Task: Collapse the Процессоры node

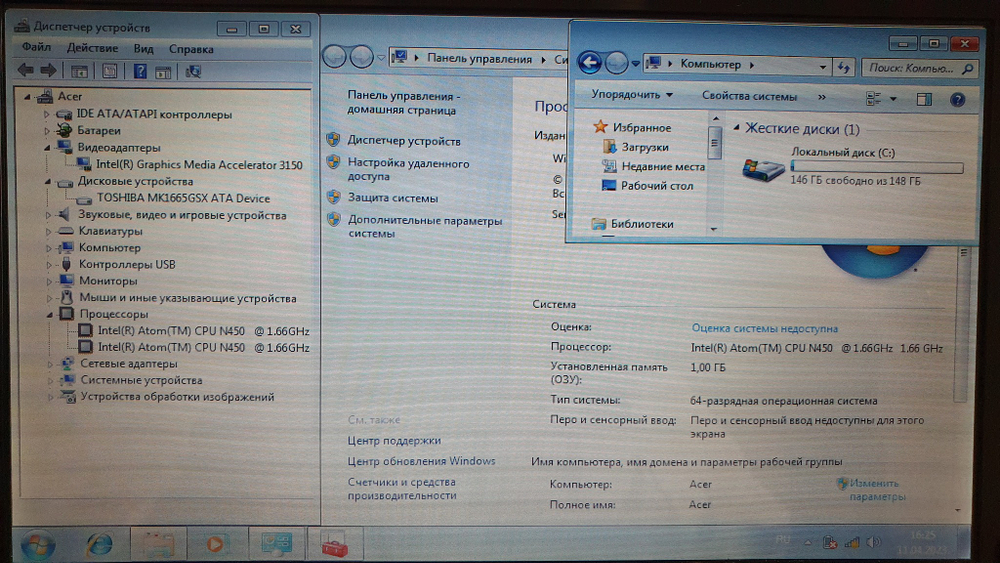Action: 50,314
